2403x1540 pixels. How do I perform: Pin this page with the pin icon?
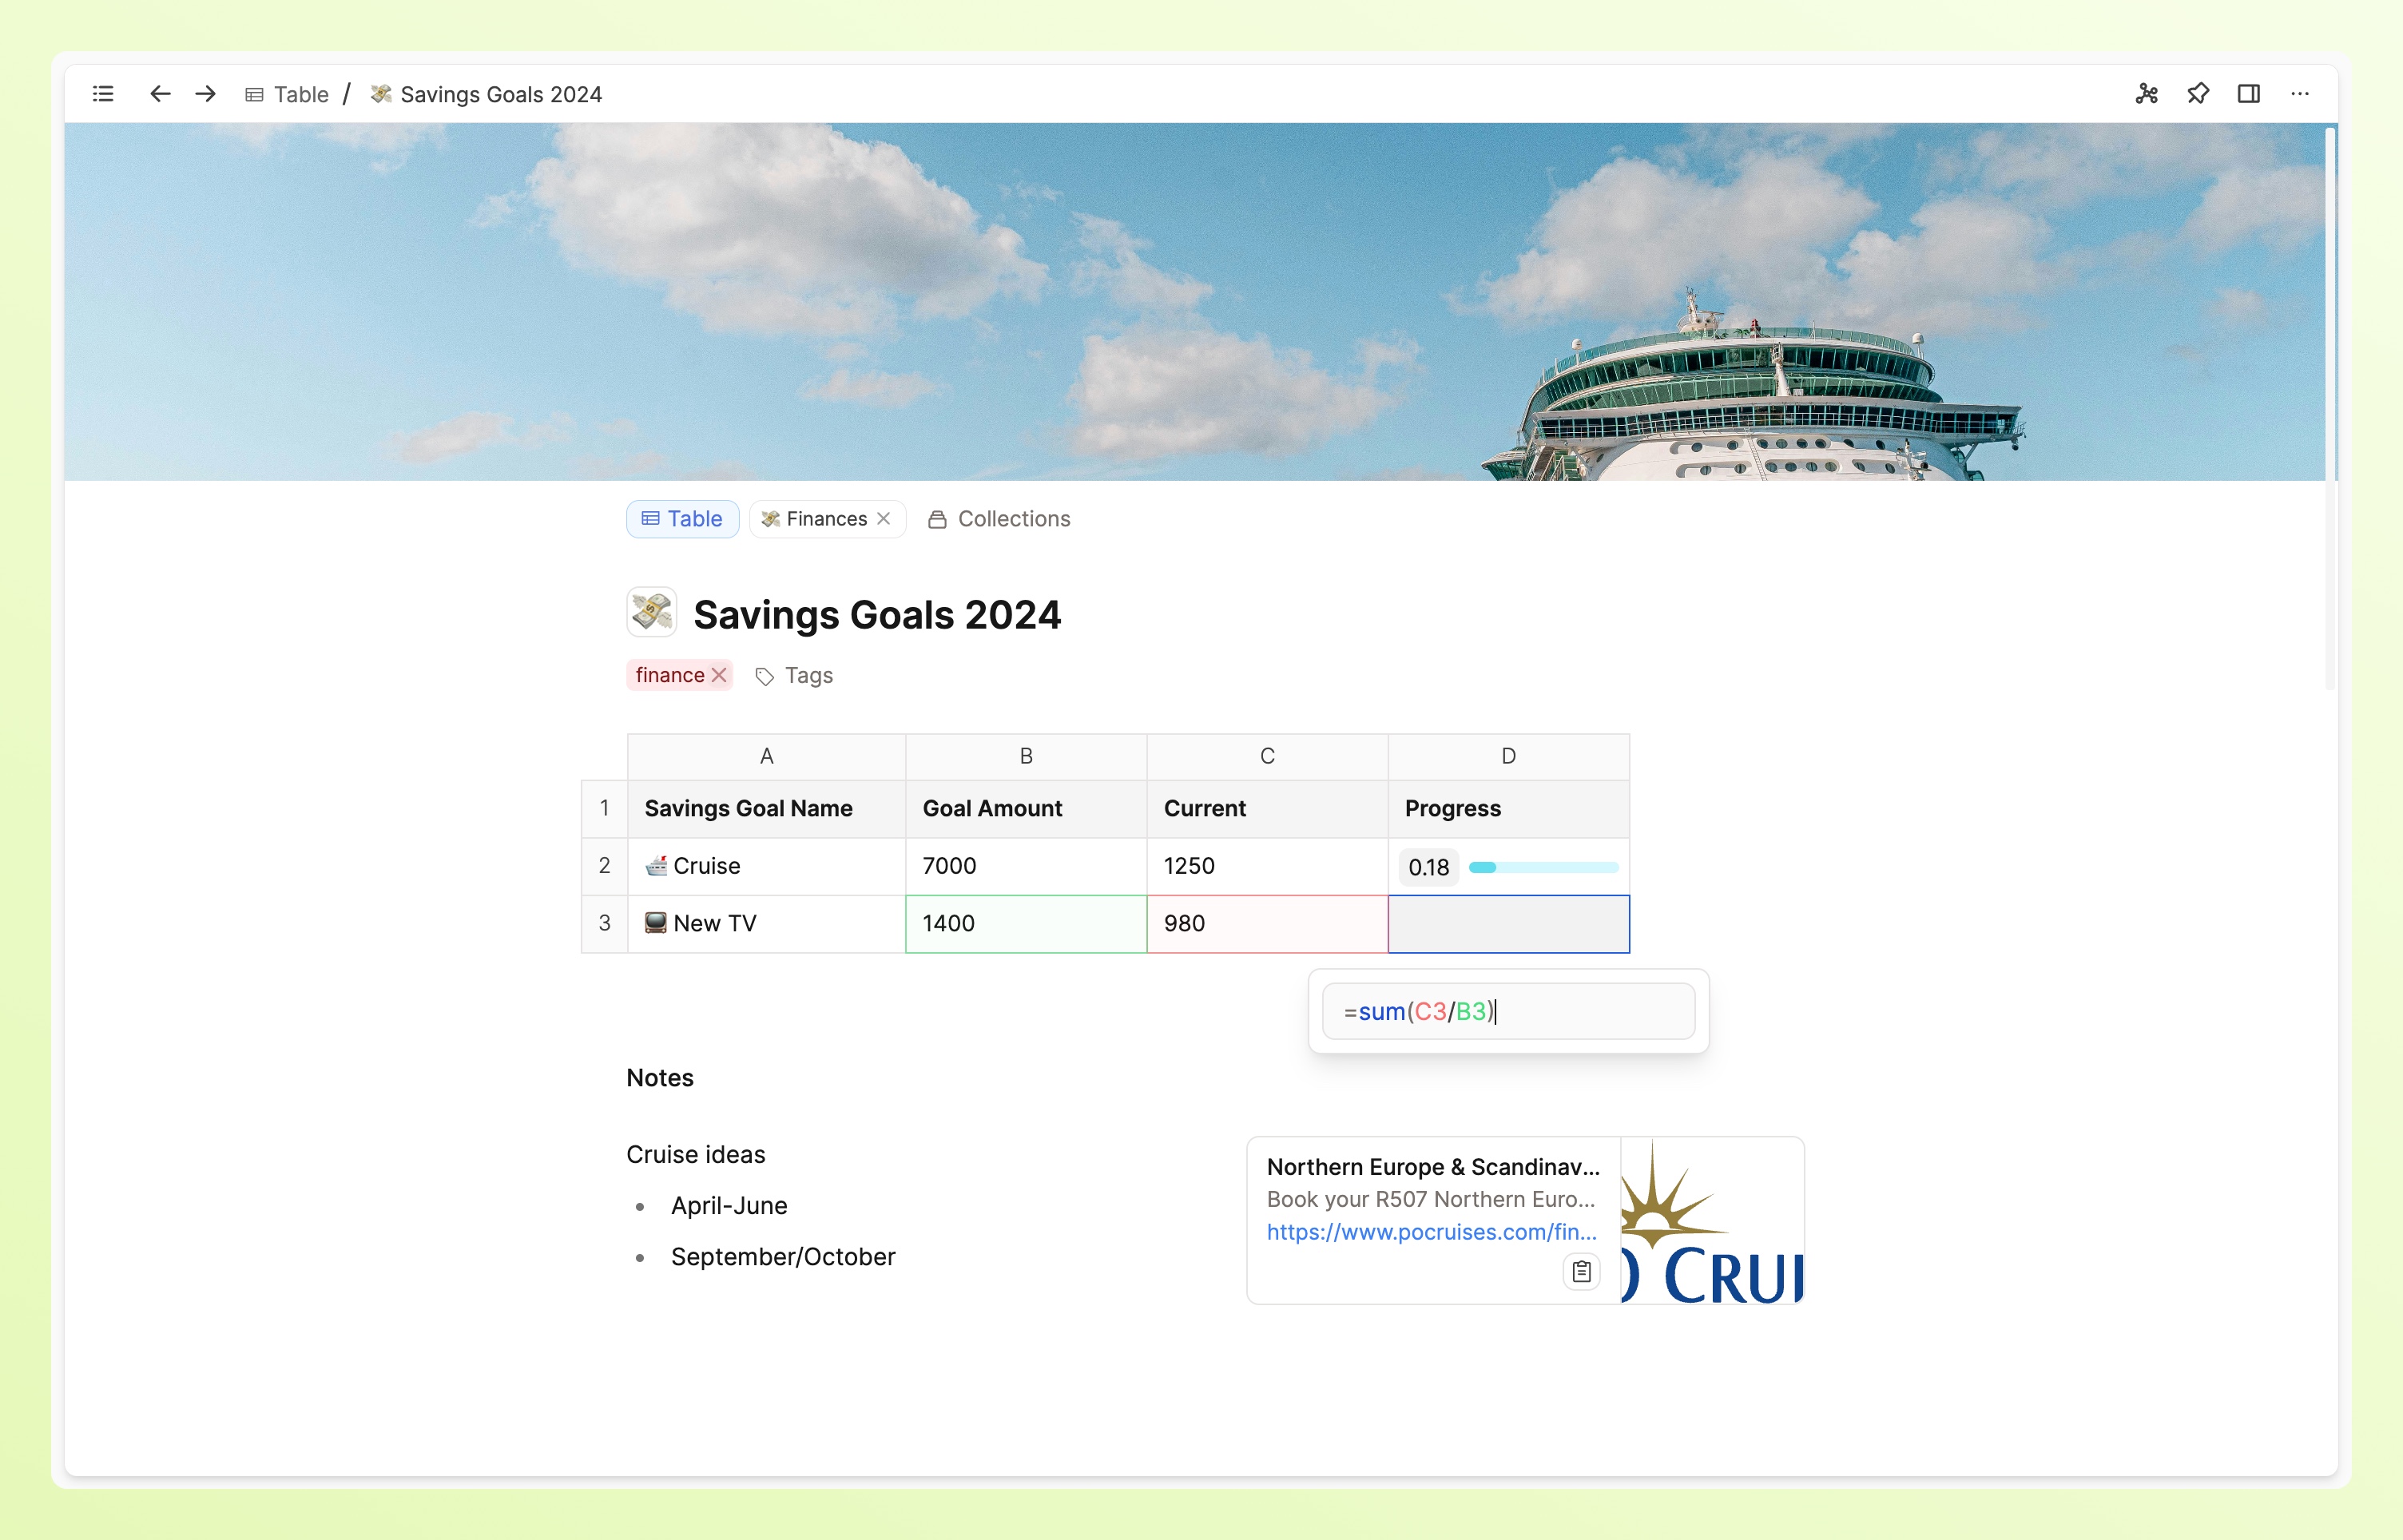click(x=2197, y=94)
